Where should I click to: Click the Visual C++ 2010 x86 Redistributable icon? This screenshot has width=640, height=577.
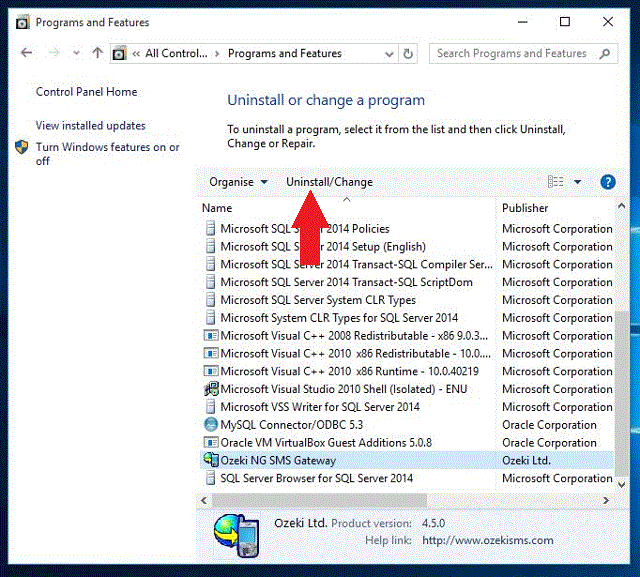click(x=211, y=353)
